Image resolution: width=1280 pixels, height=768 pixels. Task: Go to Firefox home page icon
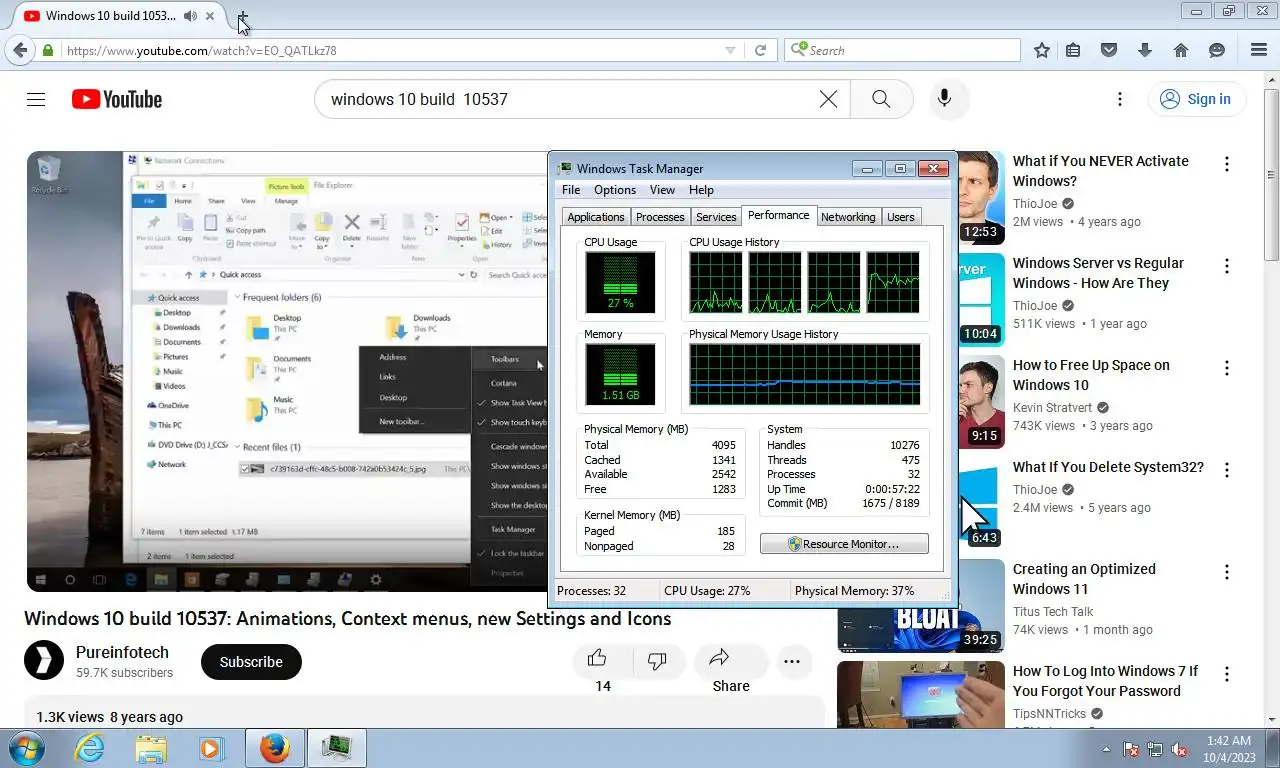[1181, 50]
